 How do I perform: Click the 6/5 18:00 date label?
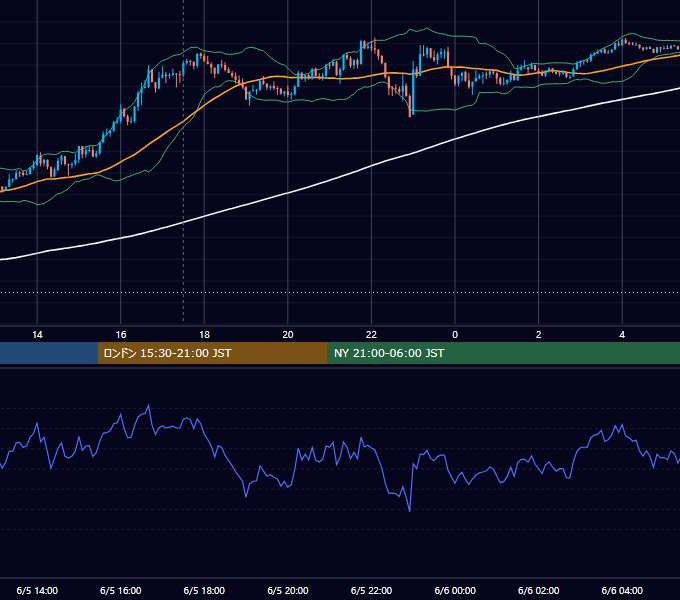click(x=204, y=590)
